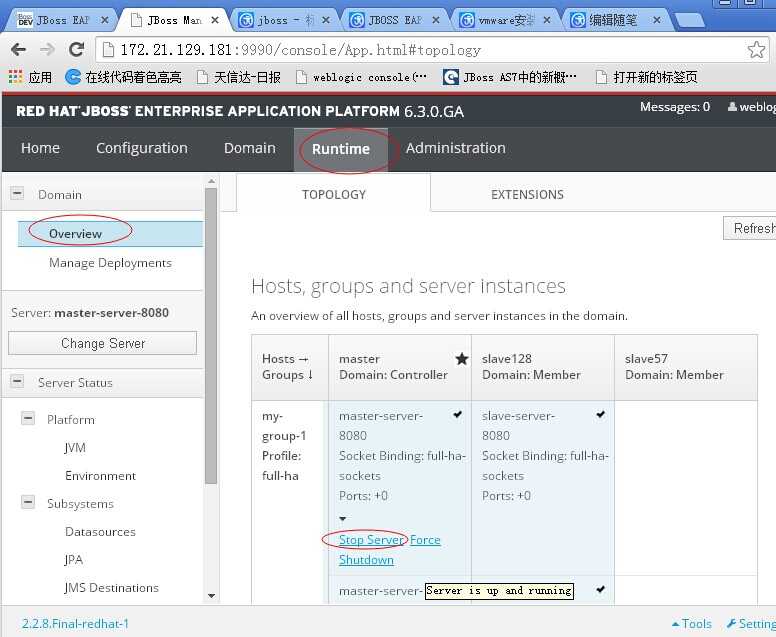776x637 pixels.
Task: Open JMS Destinations item
Action: coord(111,588)
